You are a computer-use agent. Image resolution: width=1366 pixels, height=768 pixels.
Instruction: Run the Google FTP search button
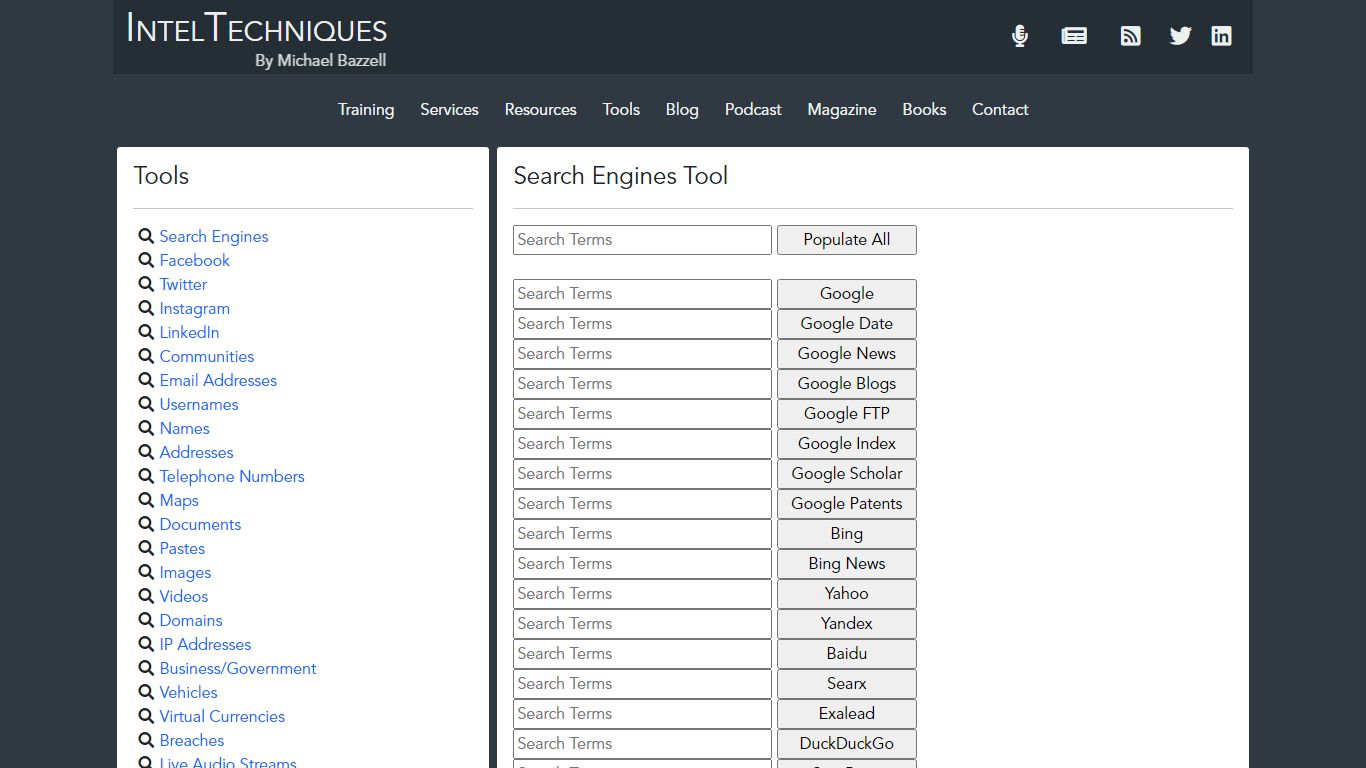point(847,414)
